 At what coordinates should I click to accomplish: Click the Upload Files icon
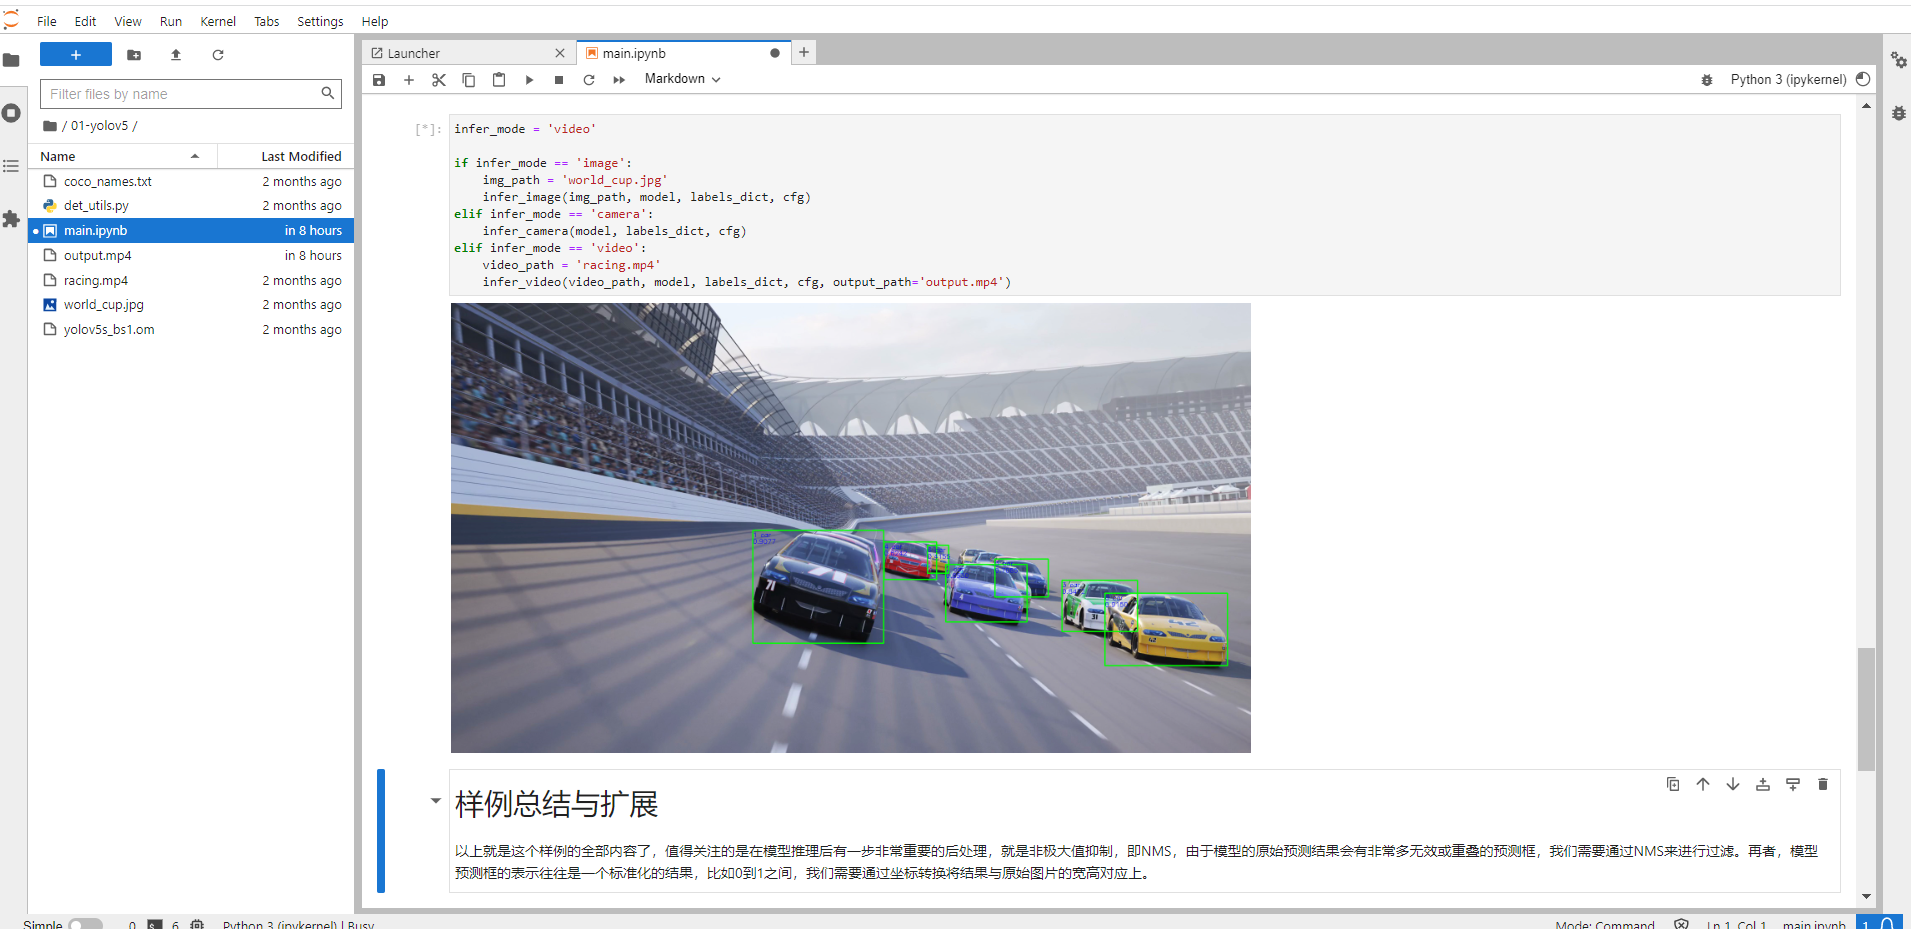click(x=176, y=55)
